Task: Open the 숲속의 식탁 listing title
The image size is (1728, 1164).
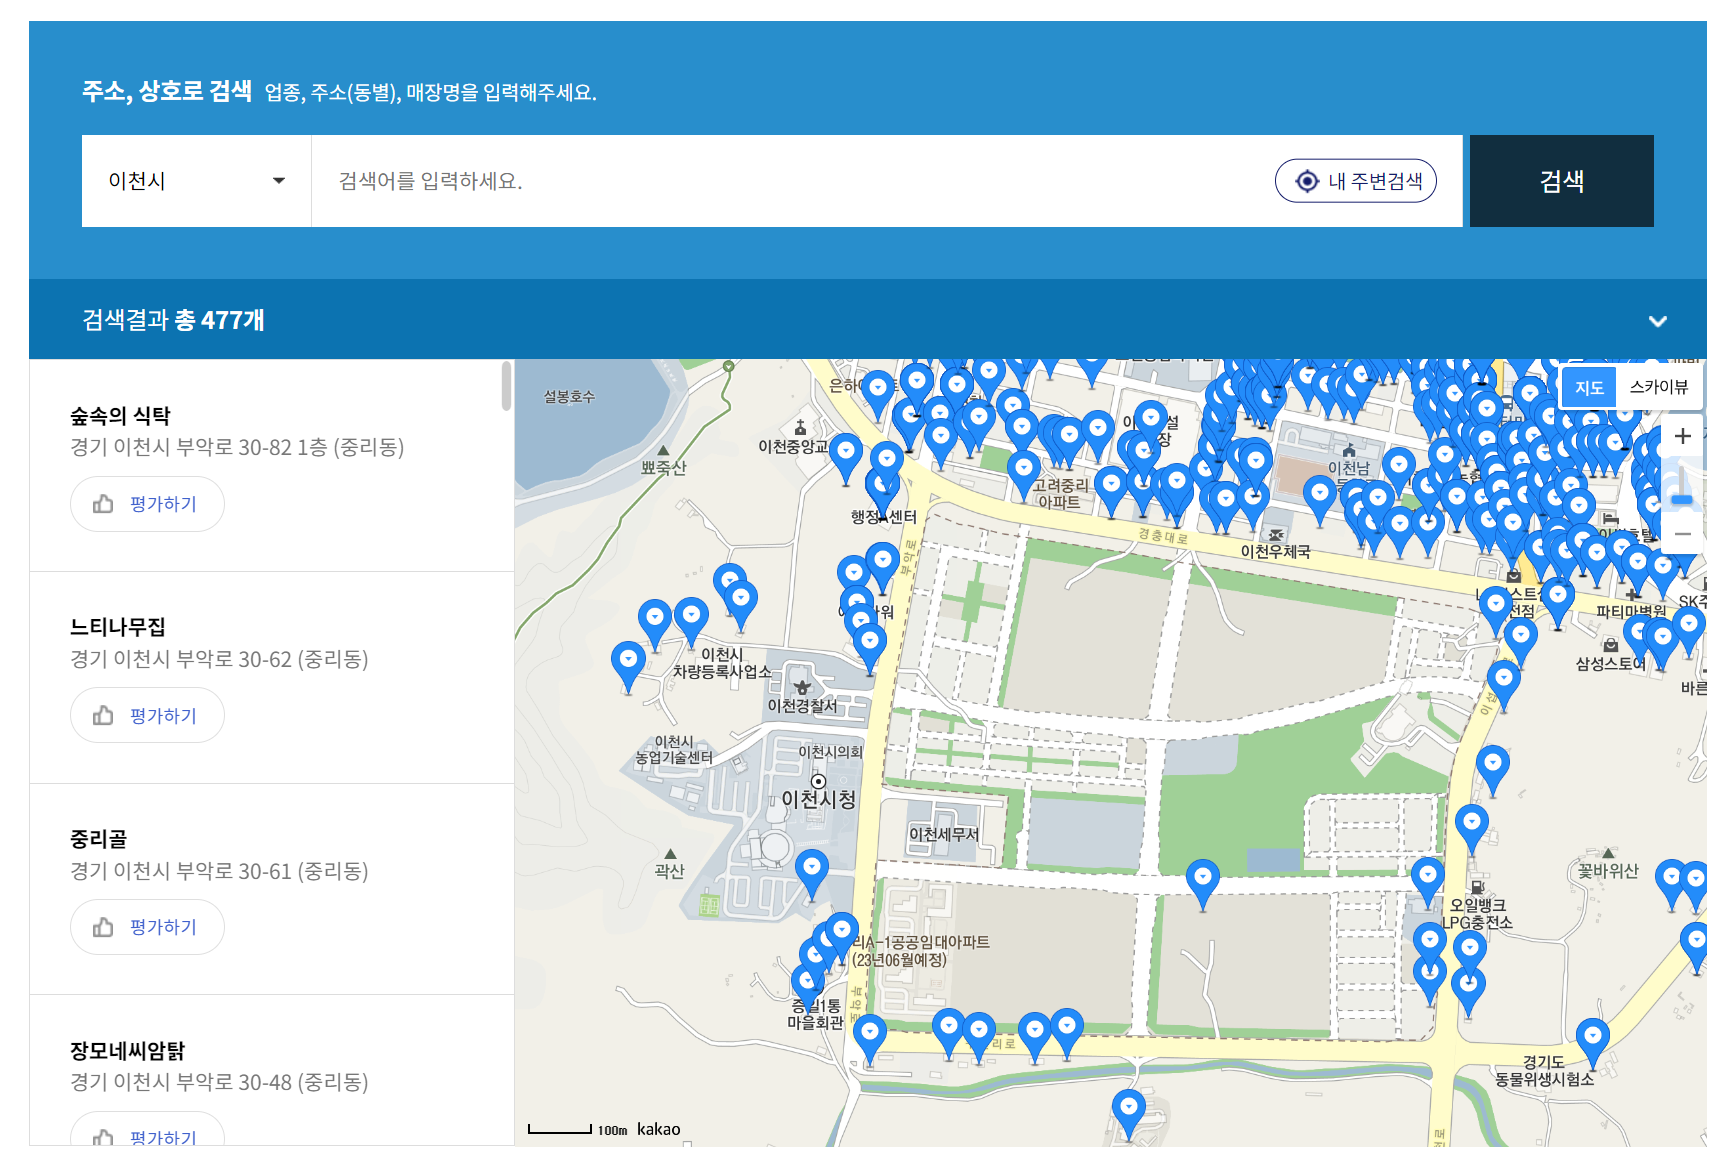Action: click(x=120, y=416)
